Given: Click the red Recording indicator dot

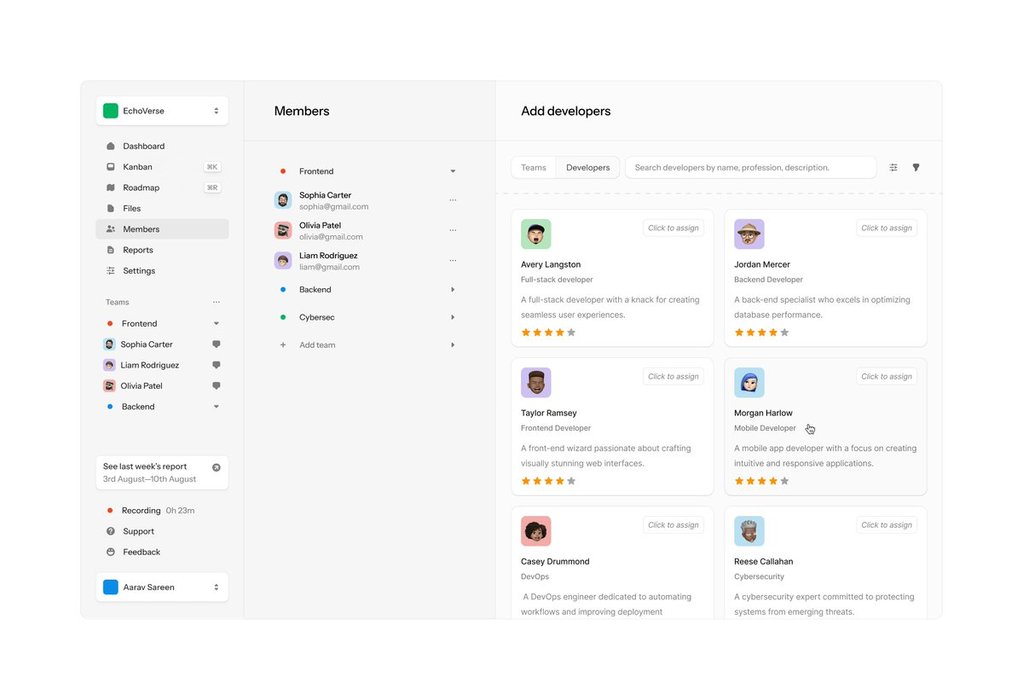Looking at the screenshot, I should 110,510.
